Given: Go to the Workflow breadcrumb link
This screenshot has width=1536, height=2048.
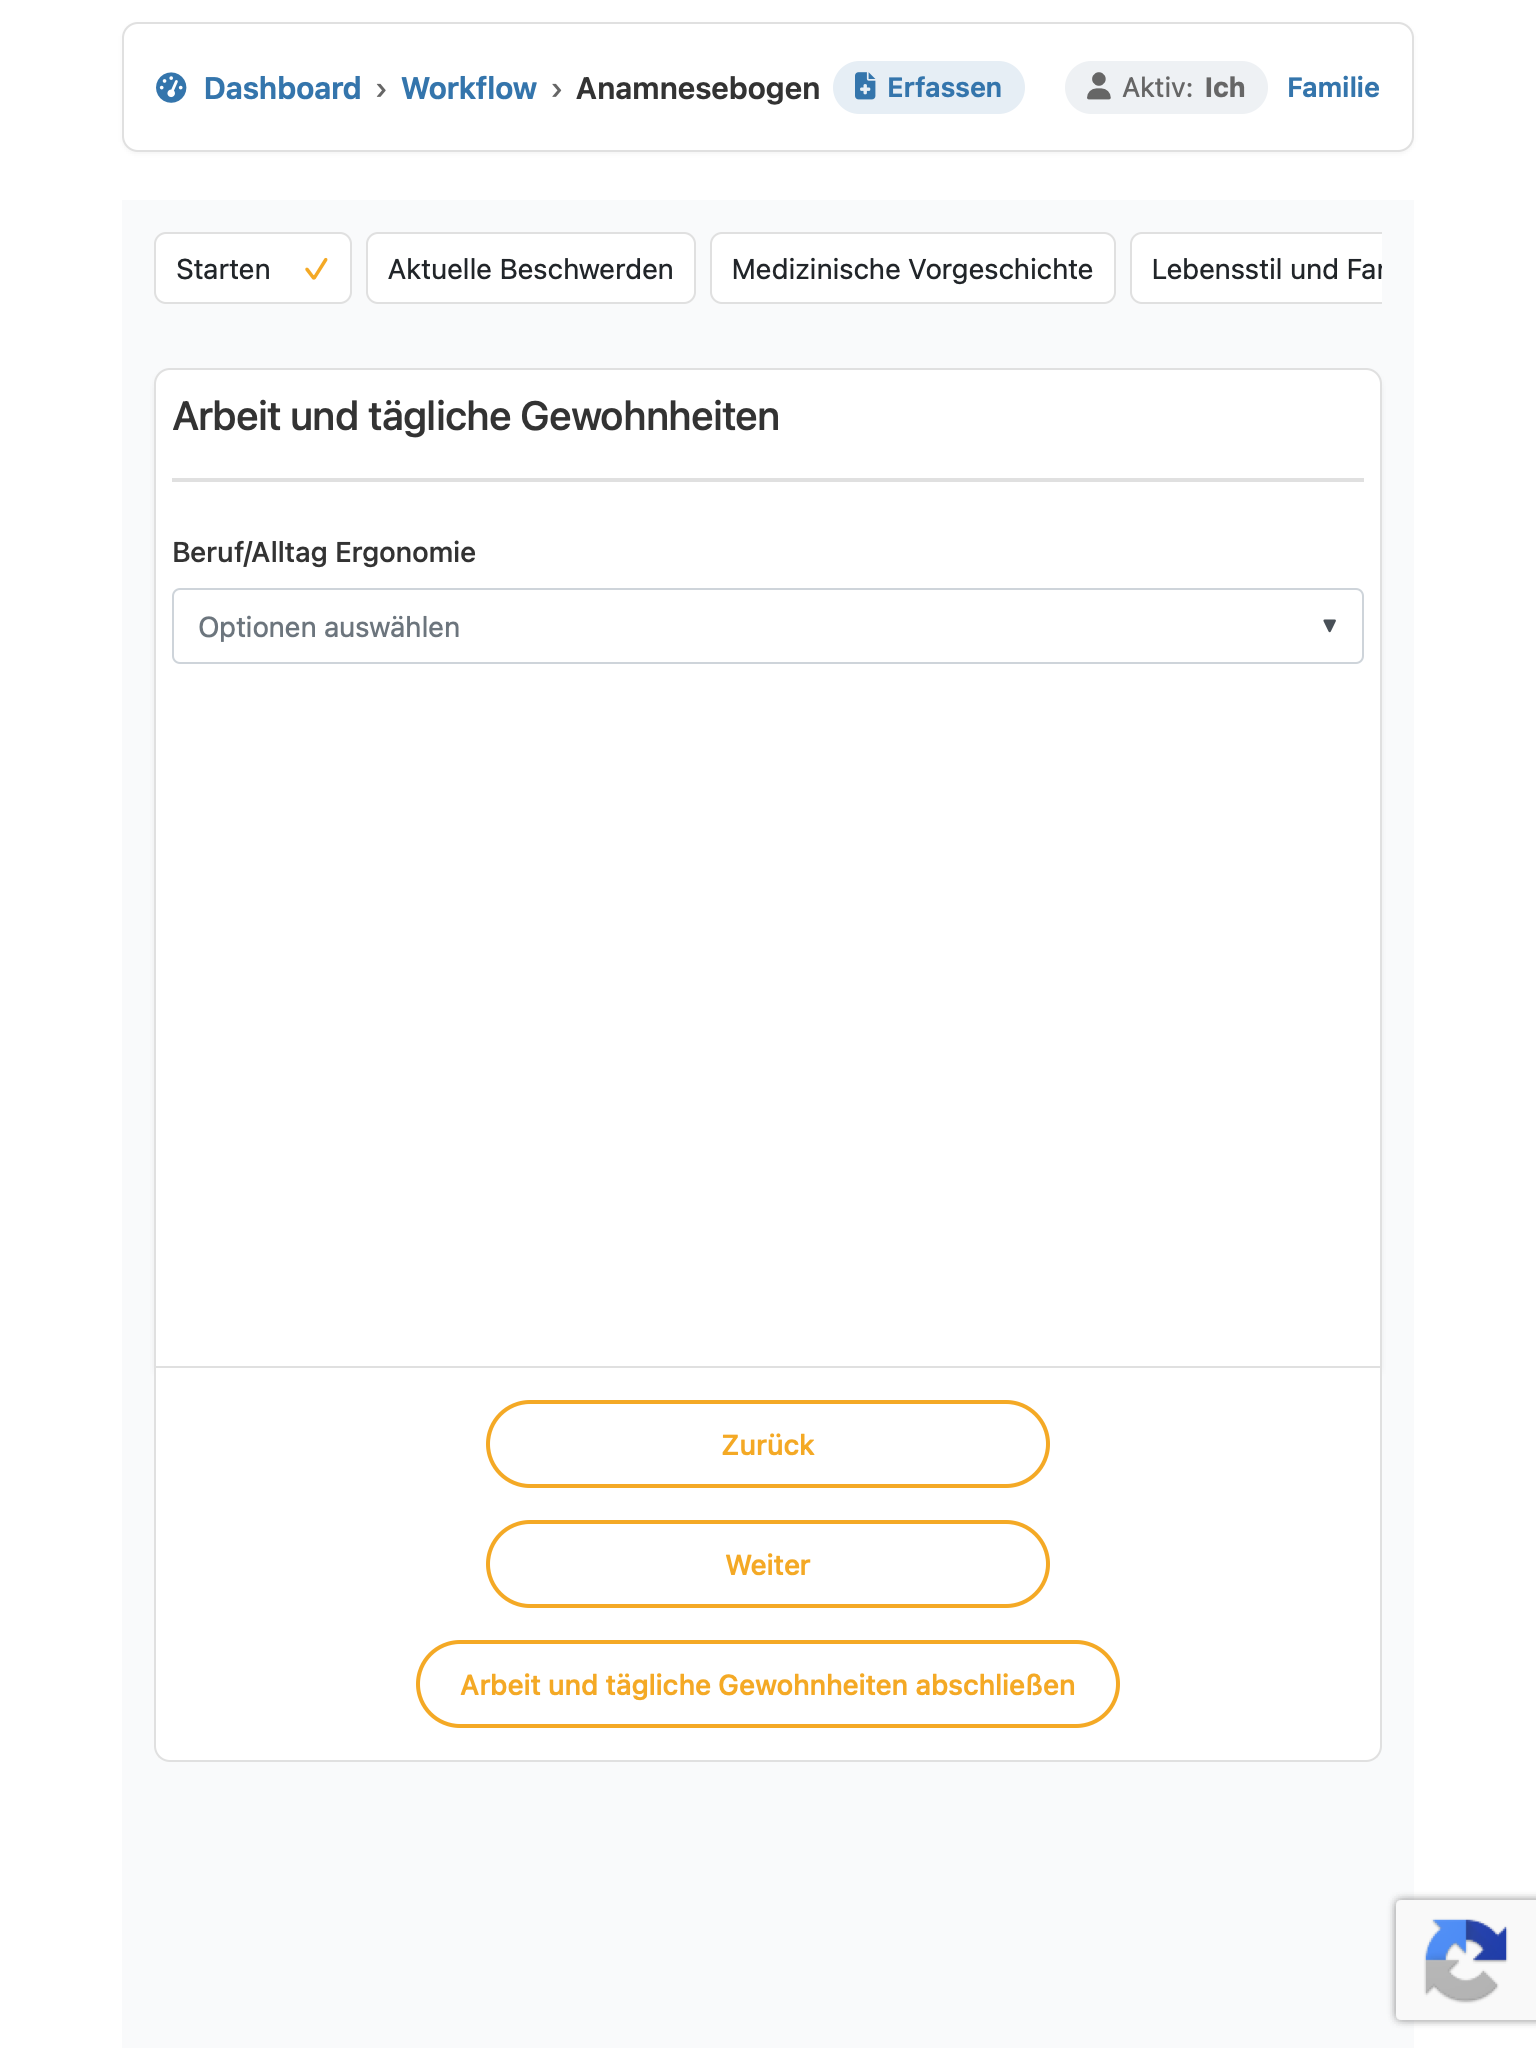Looking at the screenshot, I should [x=469, y=88].
